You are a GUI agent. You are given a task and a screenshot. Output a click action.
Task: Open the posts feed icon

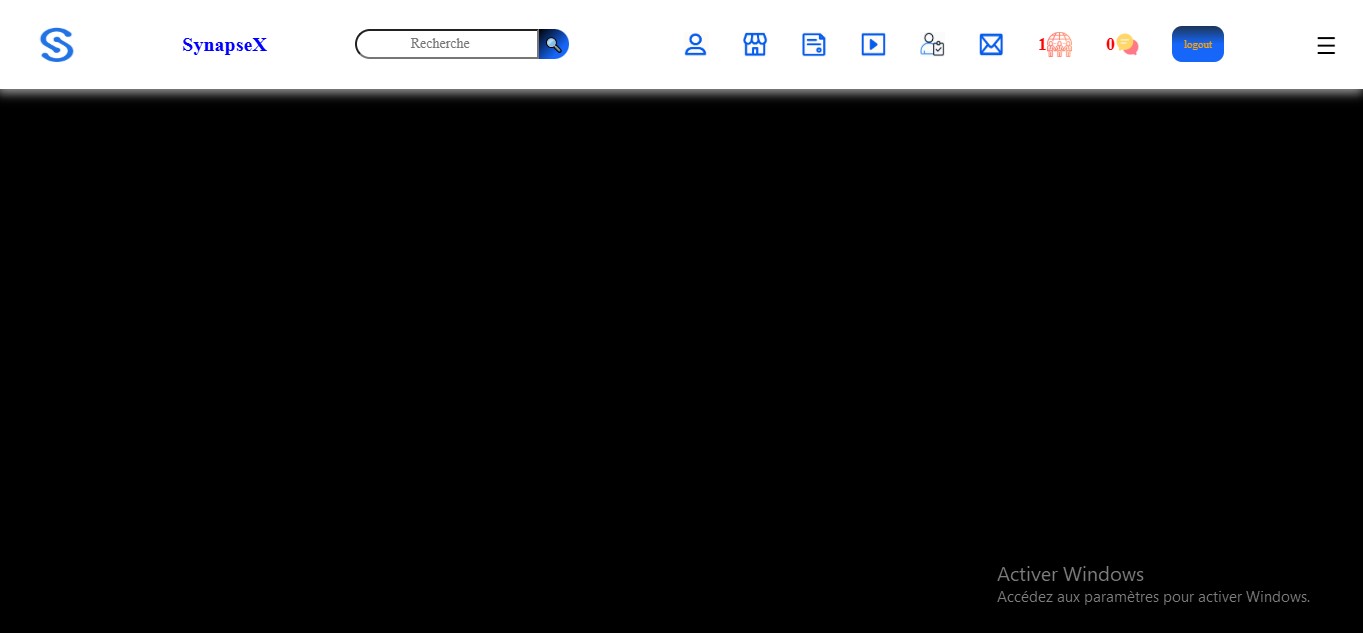click(814, 45)
